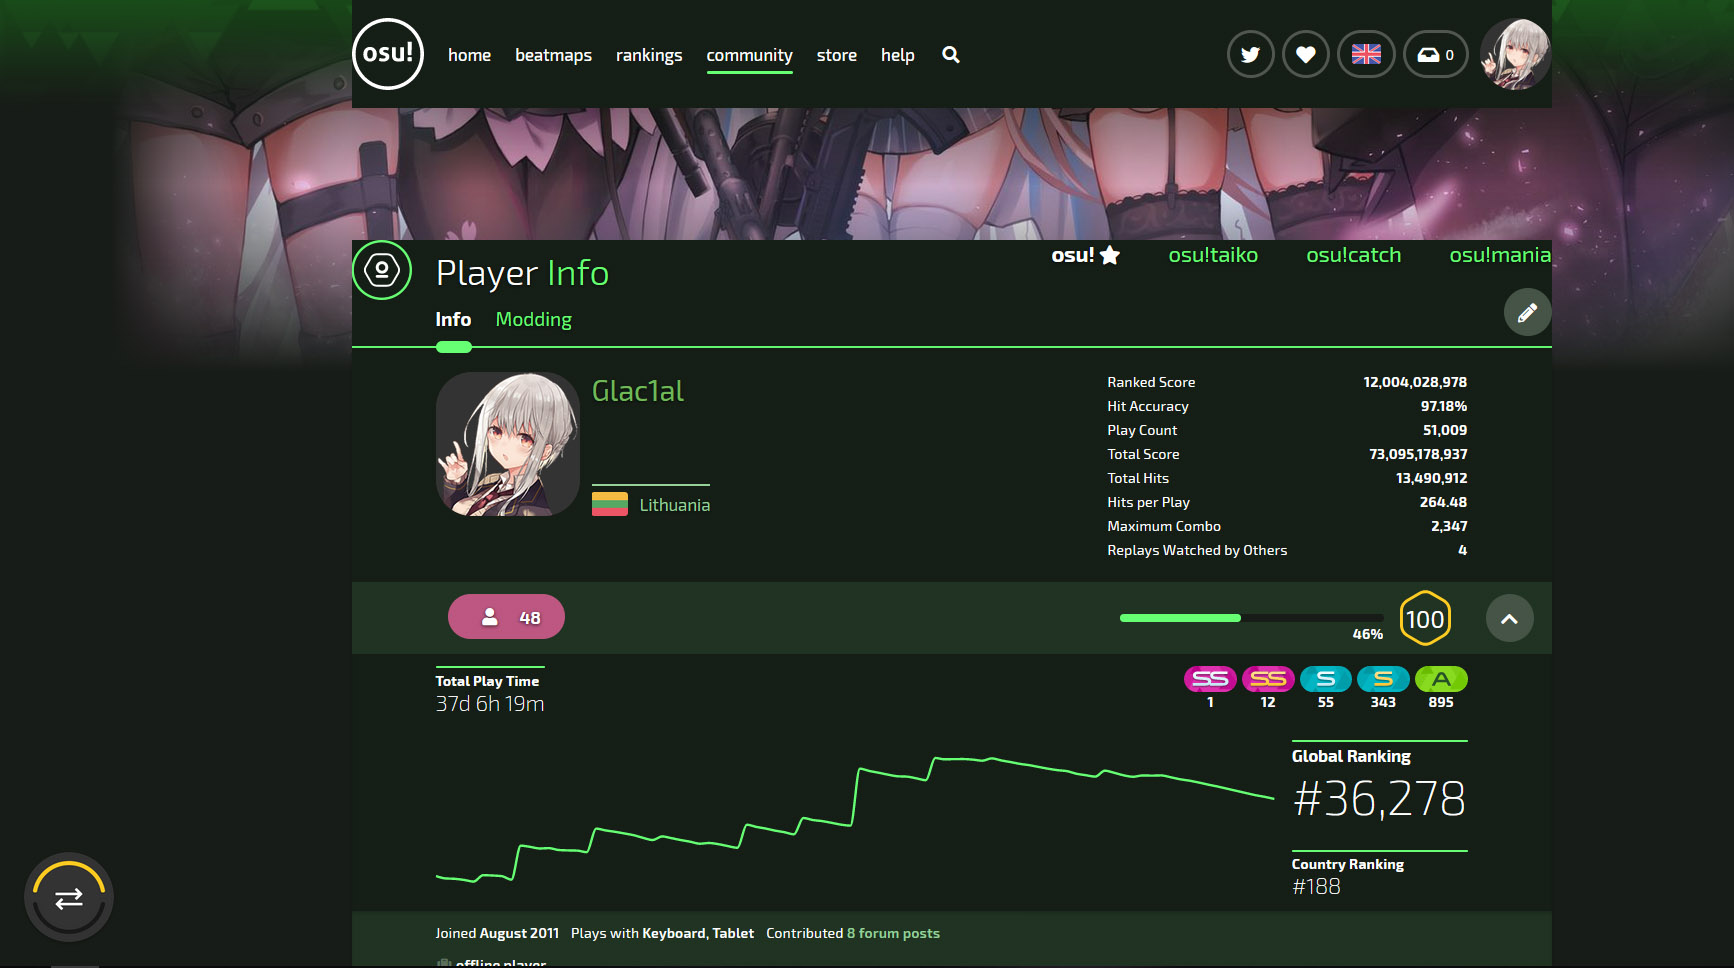The width and height of the screenshot is (1734, 968).
Task: Click the Lithuania flag icon
Action: pyautogui.click(x=610, y=504)
